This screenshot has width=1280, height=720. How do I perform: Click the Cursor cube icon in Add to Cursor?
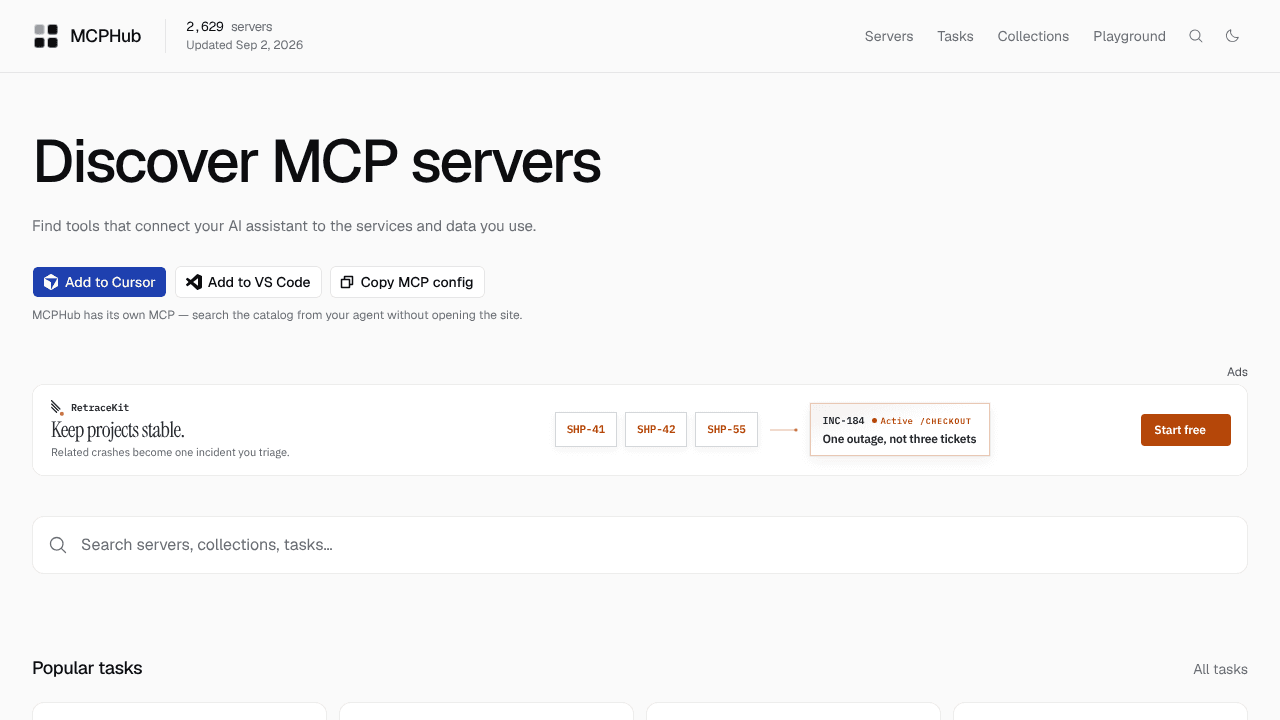(x=51, y=282)
